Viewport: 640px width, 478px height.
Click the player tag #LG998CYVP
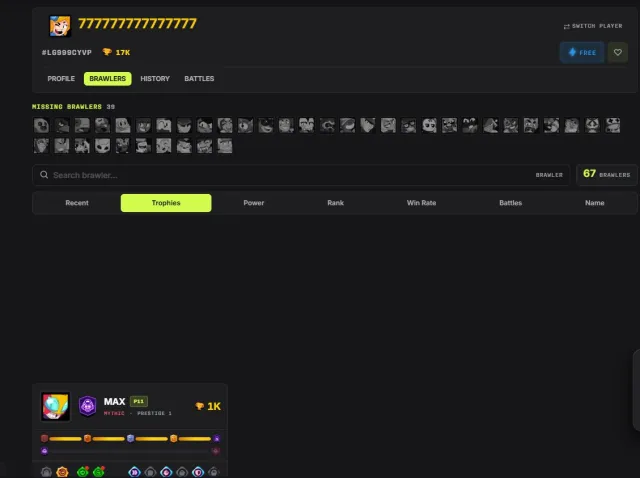click(67, 52)
